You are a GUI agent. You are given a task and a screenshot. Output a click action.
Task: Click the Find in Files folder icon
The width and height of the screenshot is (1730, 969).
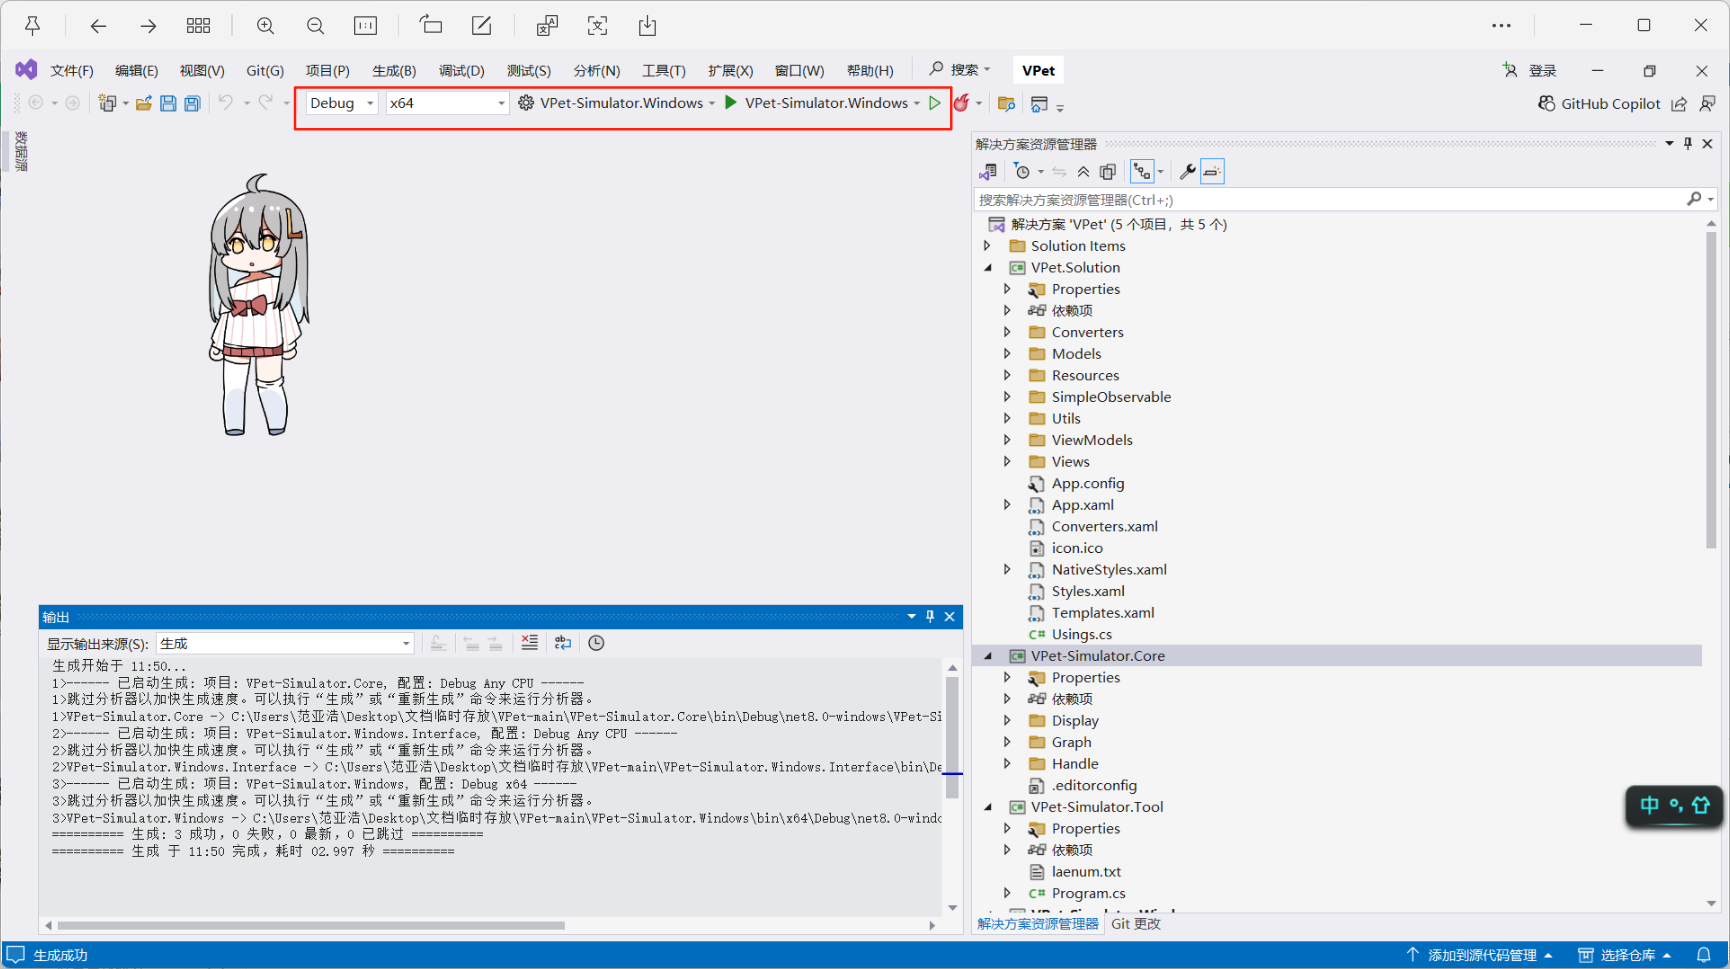pyautogui.click(x=1007, y=103)
